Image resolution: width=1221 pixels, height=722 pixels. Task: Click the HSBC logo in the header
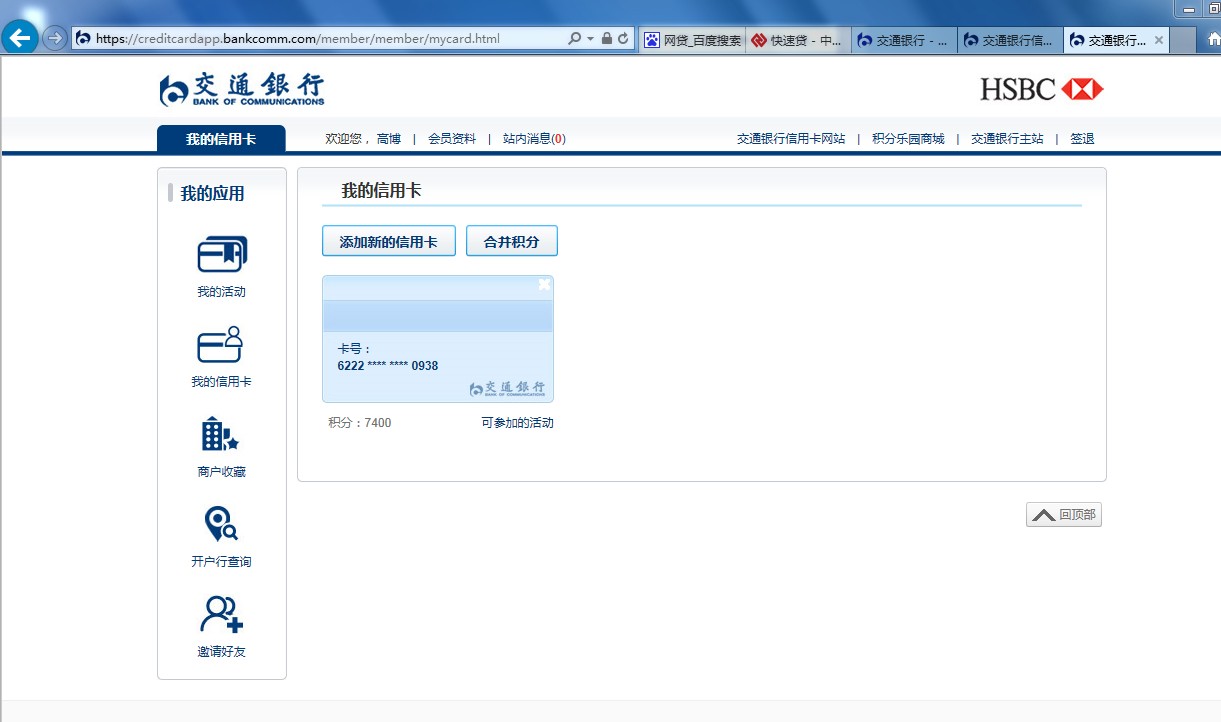(x=1041, y=89)
